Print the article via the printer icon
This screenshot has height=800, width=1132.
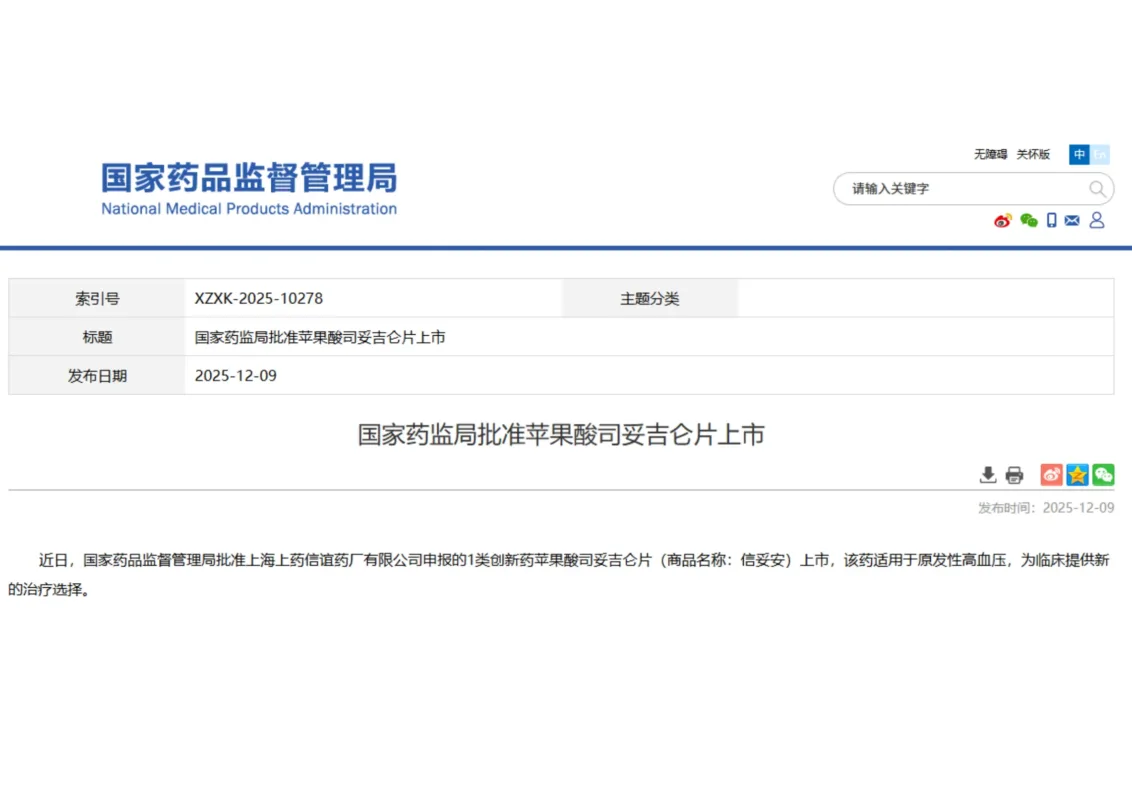[1014, 475]
